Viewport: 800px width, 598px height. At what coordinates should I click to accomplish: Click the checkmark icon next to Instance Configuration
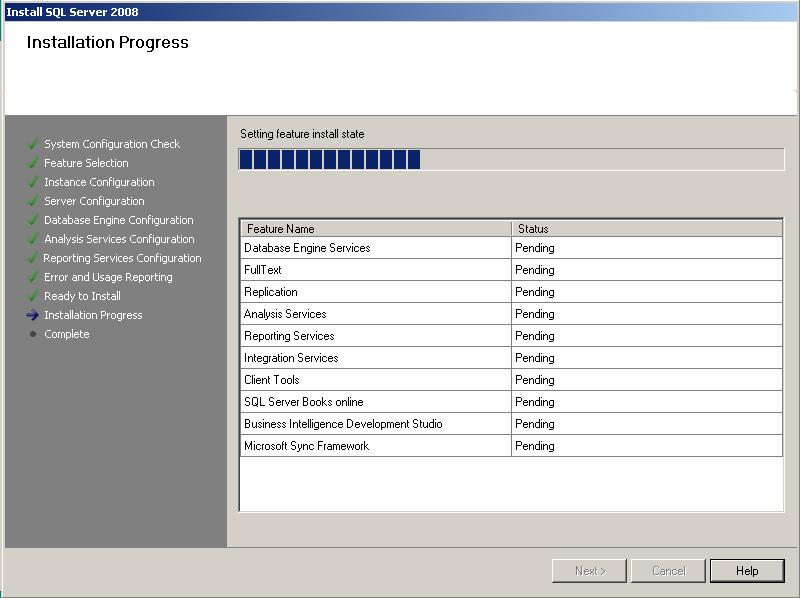coord(33,182)
